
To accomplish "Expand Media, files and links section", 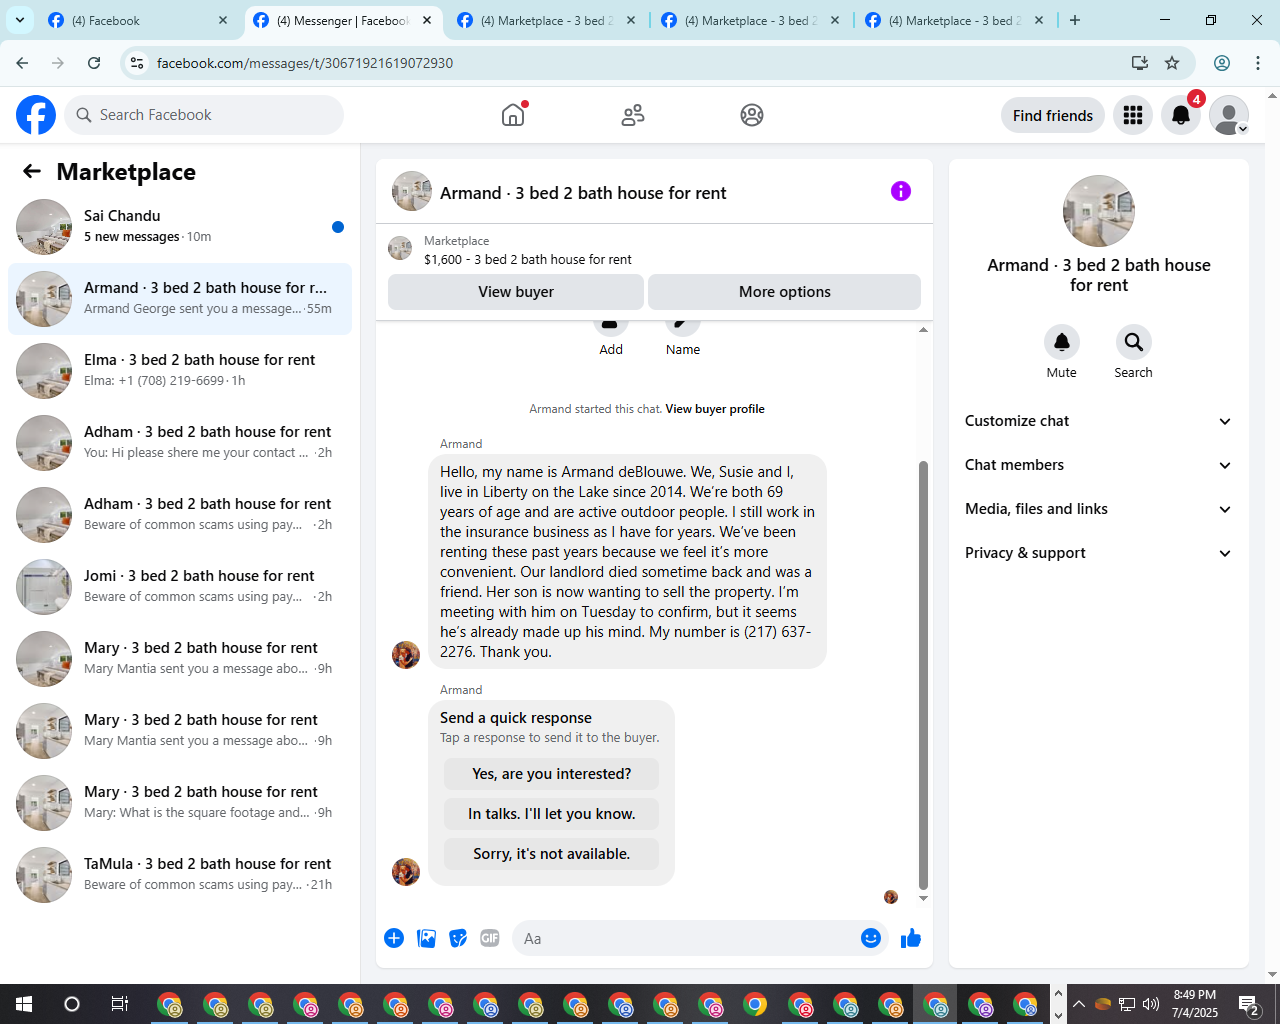I will [x=1099, y=509].
